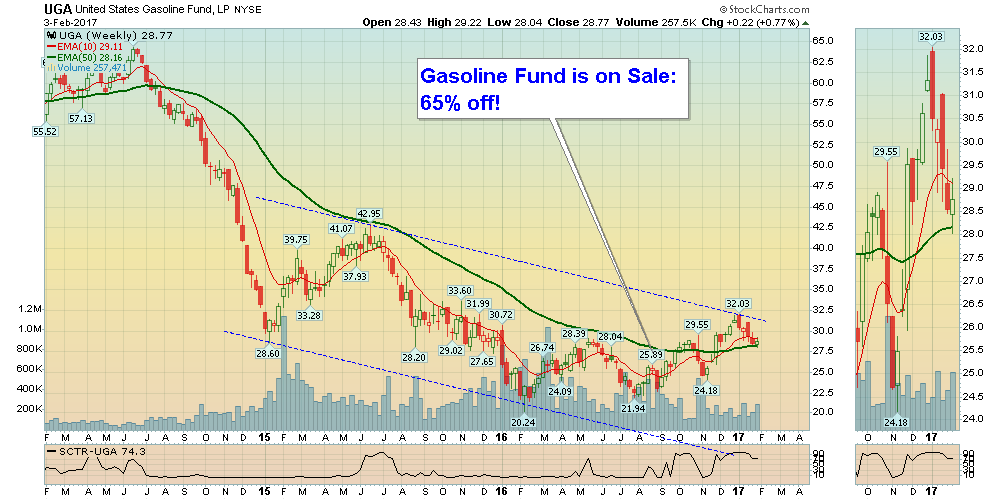Click the red line marker beside EMA(10)
The image size is (1000, 500).
[52, 47]
